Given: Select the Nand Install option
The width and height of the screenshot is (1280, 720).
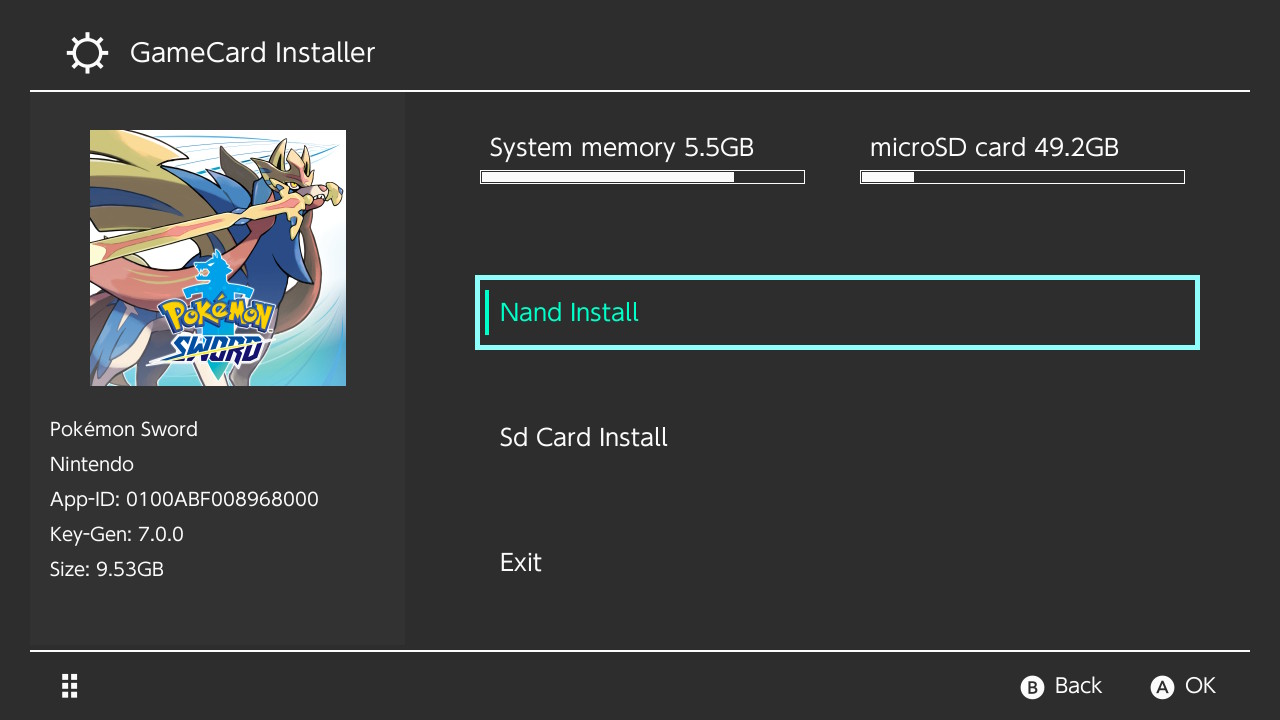Looking at the screenshot, I should [x=837, y=313].
